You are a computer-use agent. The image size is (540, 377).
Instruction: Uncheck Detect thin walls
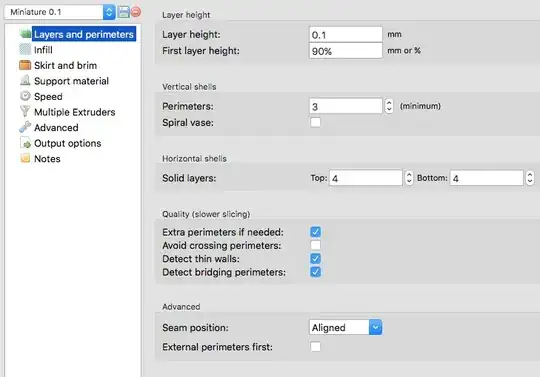[315, 259]
